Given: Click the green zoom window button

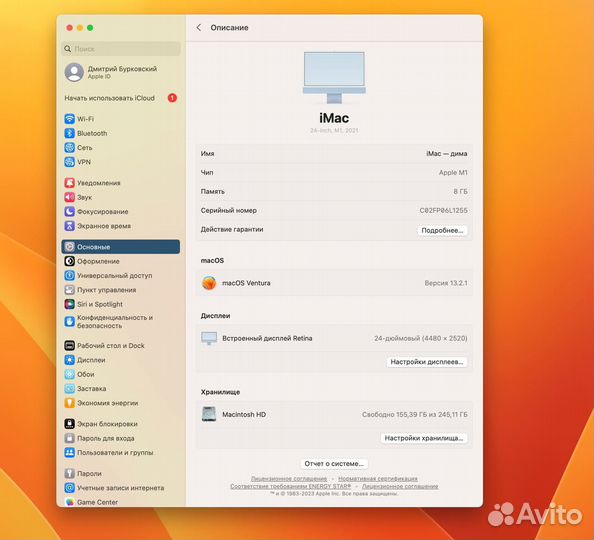Looking at the screenshot, I should click(x=90, y=28).
